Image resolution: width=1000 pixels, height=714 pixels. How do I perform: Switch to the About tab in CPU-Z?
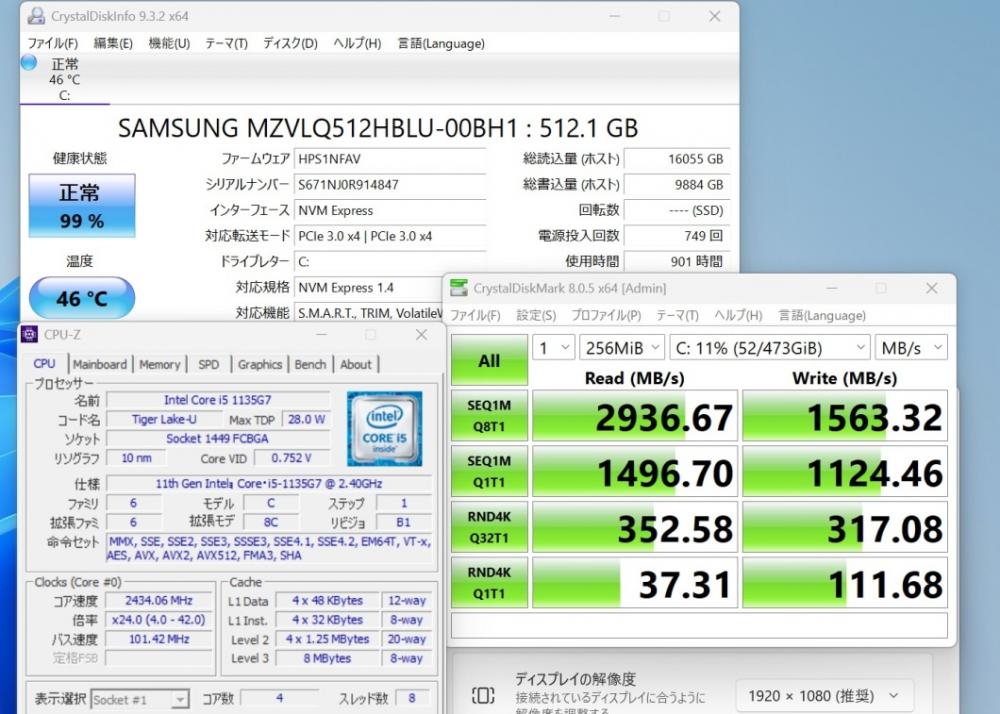click(355, 365)
